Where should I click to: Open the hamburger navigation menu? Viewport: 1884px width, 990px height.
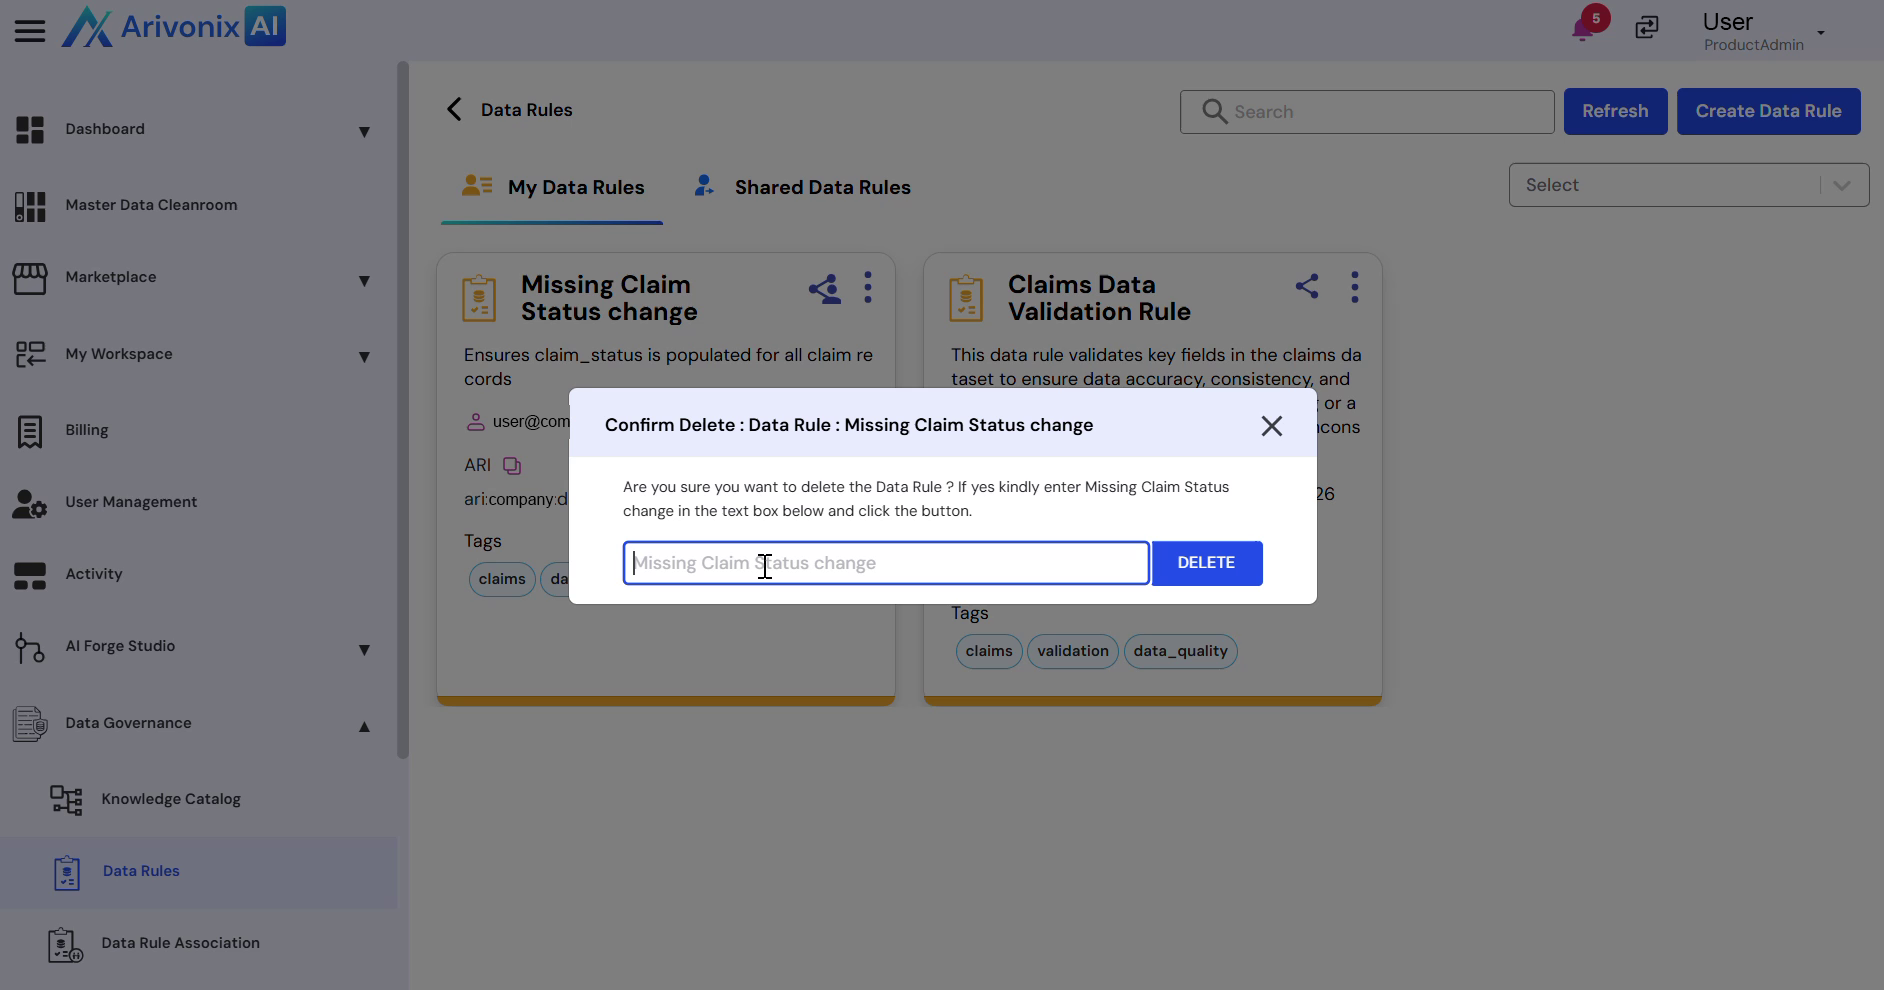pos(30,30)
